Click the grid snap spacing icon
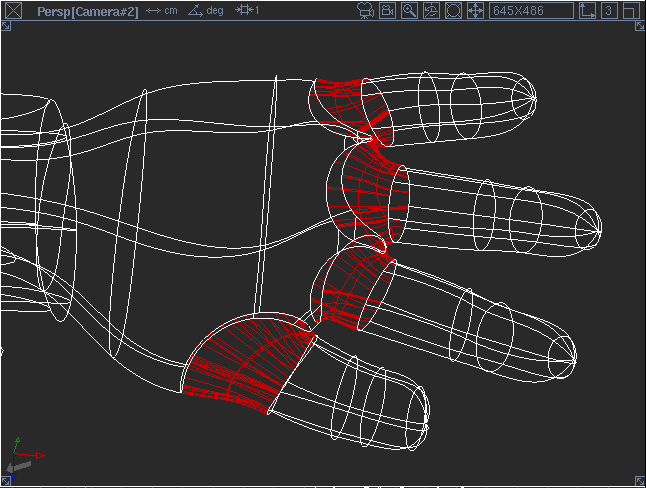646x488 pixels. (x=247, y=10)
